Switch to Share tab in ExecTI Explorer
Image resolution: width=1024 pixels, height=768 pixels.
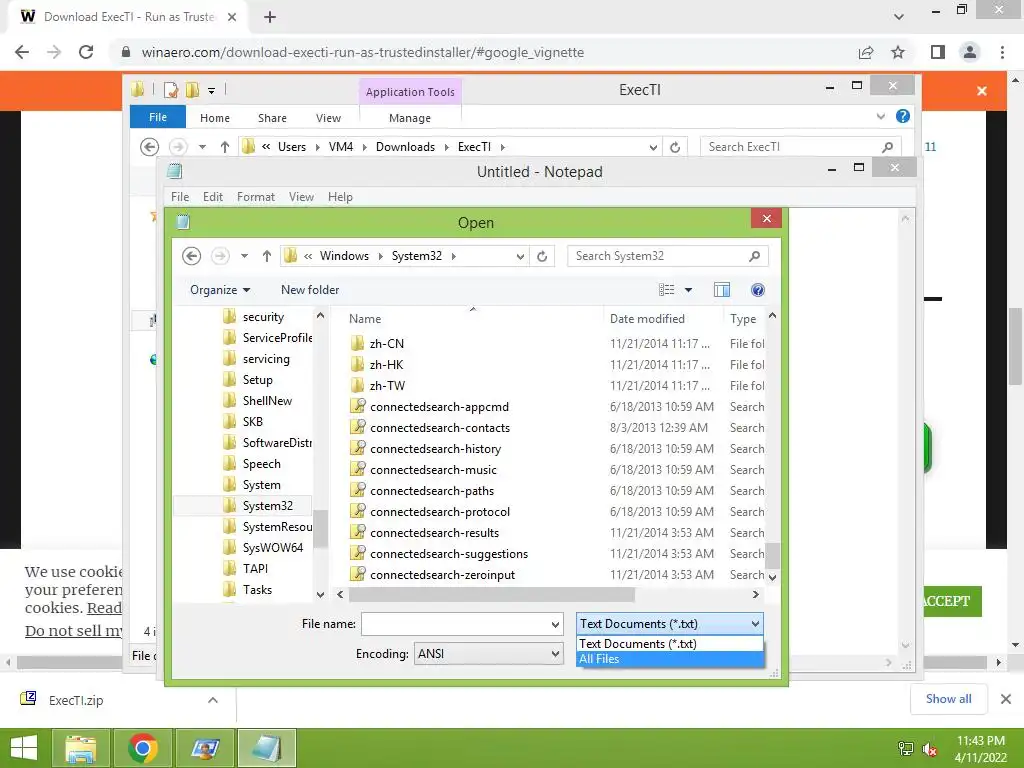click(272, 118)
